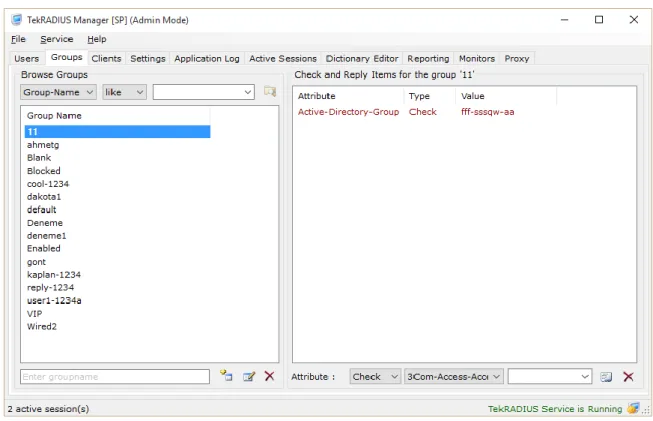The image size is (653, 421).
Task: Open the Monitors tab
Action: (477, 59)
